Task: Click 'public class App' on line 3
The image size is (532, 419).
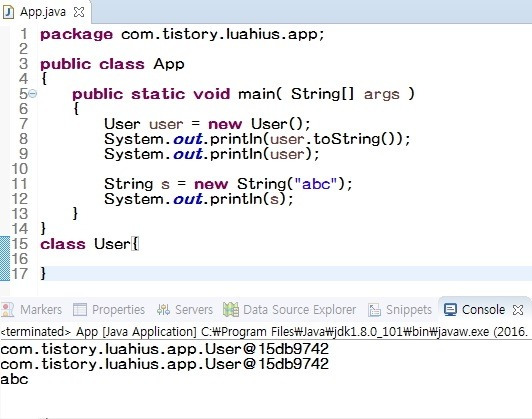Action: (112, 64)
